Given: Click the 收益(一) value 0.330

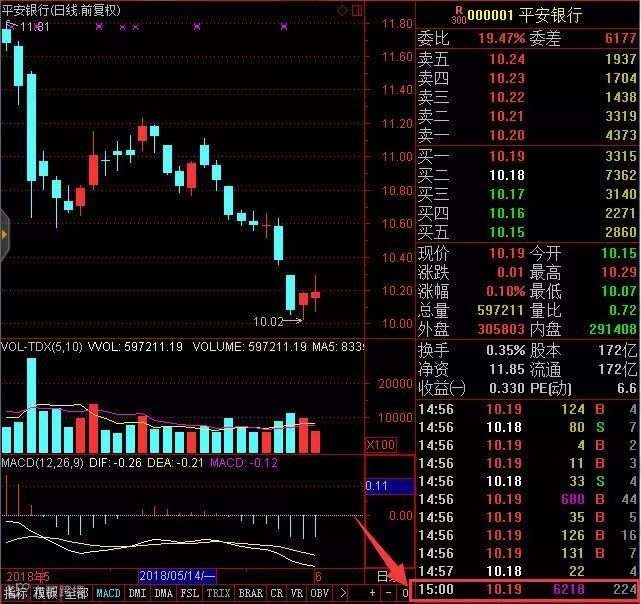Looking at the screenshot, I should [507, 388].
